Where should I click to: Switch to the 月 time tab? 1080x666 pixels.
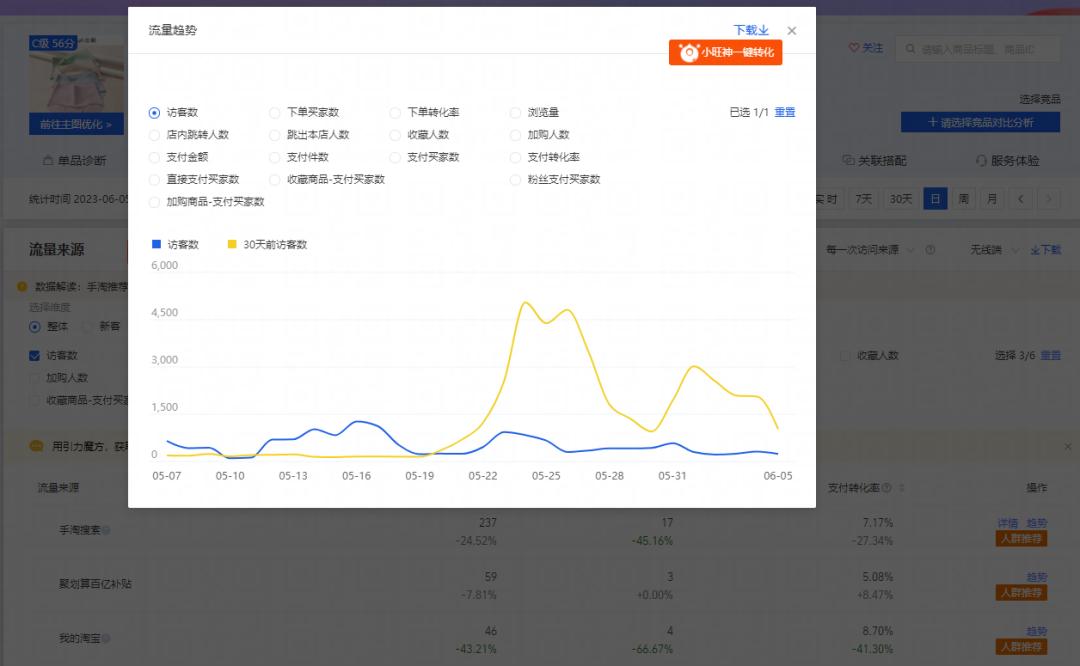(x=993, y=199)
